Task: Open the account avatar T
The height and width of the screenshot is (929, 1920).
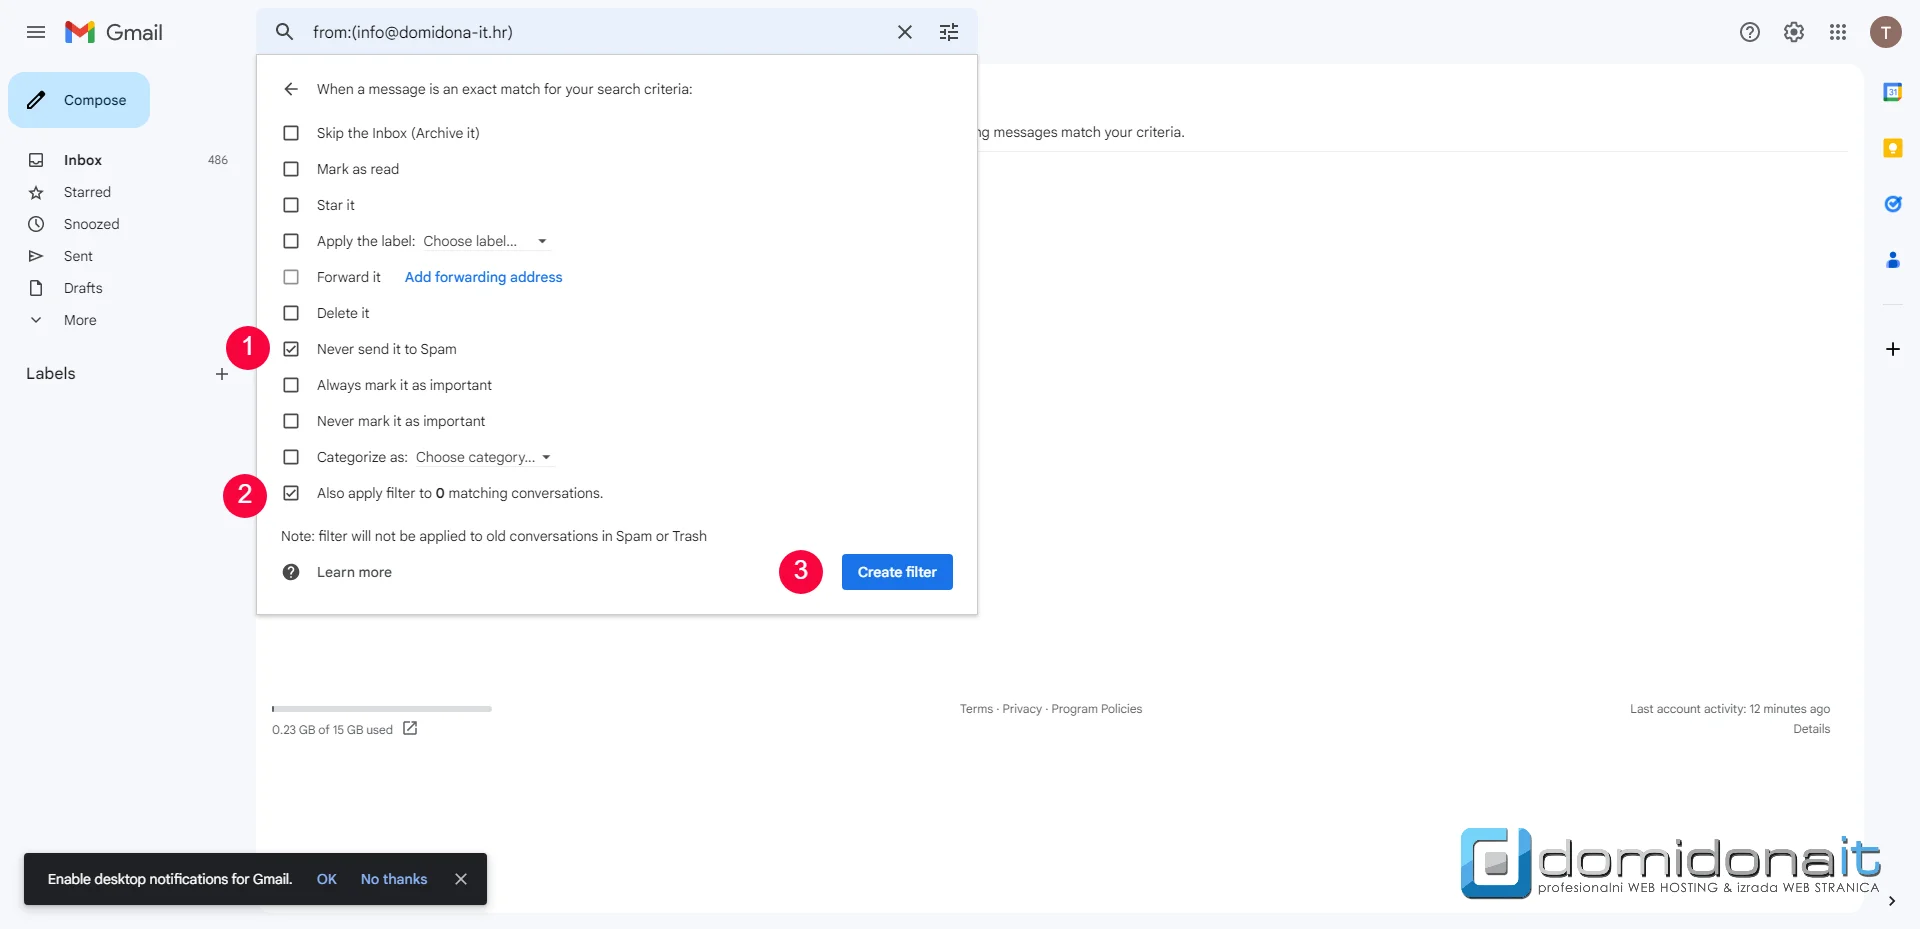Action: pyautogui.click(x=1886, y=32)
